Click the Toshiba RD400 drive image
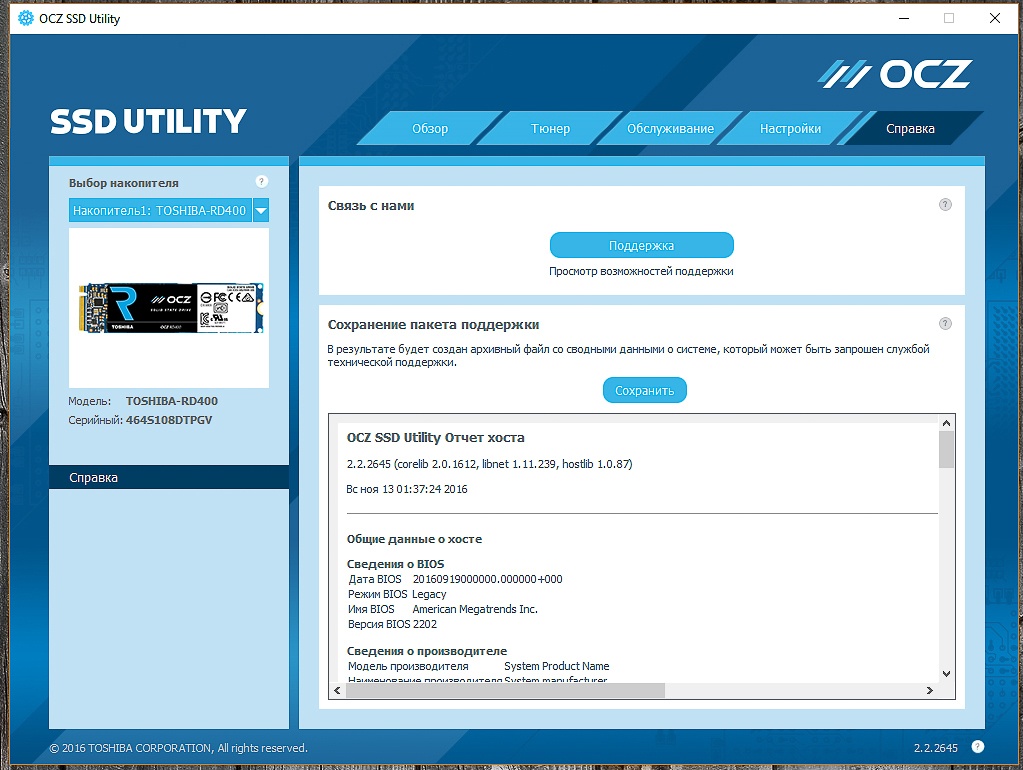The width and height of the screenshot is (1023, 770). tap(169, 307)
